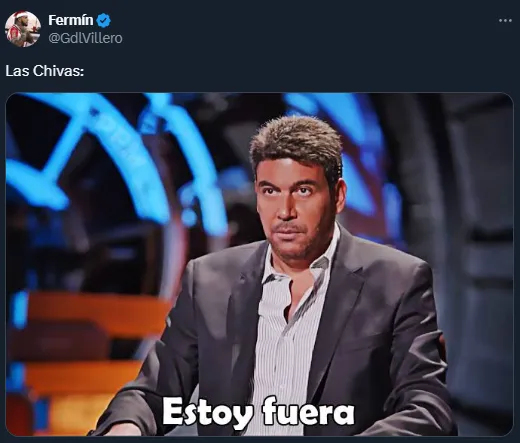
Task: Click the word fuera in the caption
Action: click(308, 412)
